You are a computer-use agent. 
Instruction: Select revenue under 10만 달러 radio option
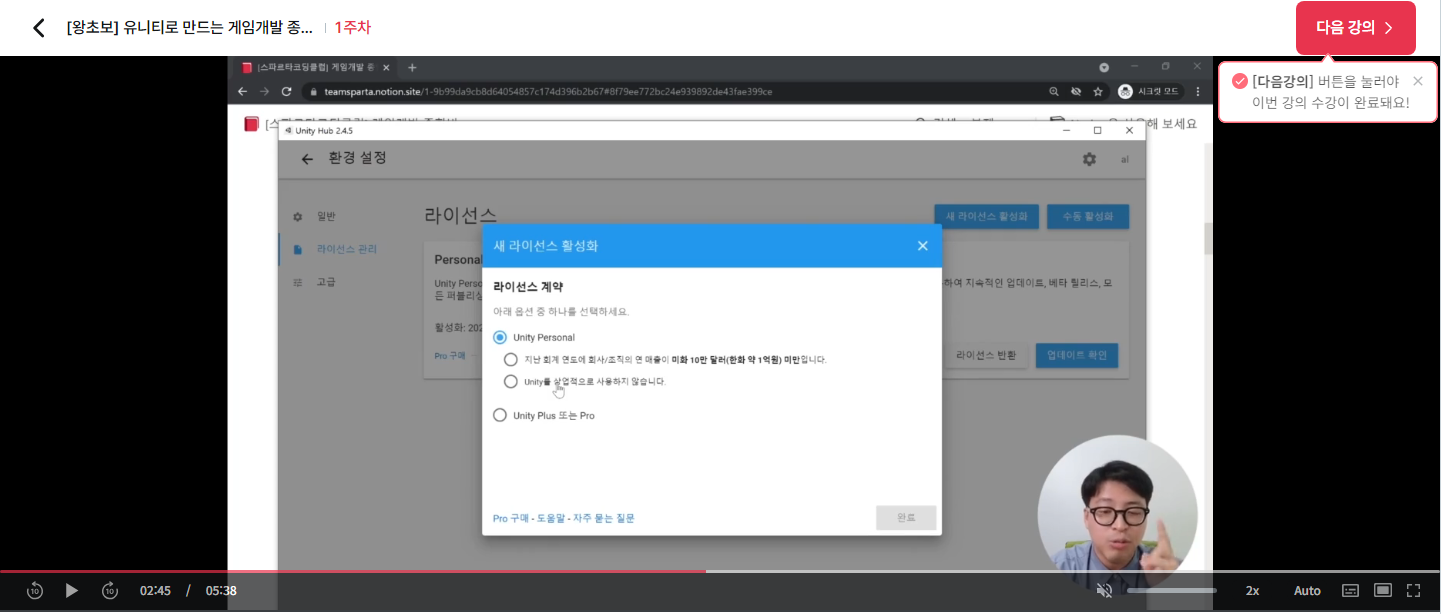(511, 359)
